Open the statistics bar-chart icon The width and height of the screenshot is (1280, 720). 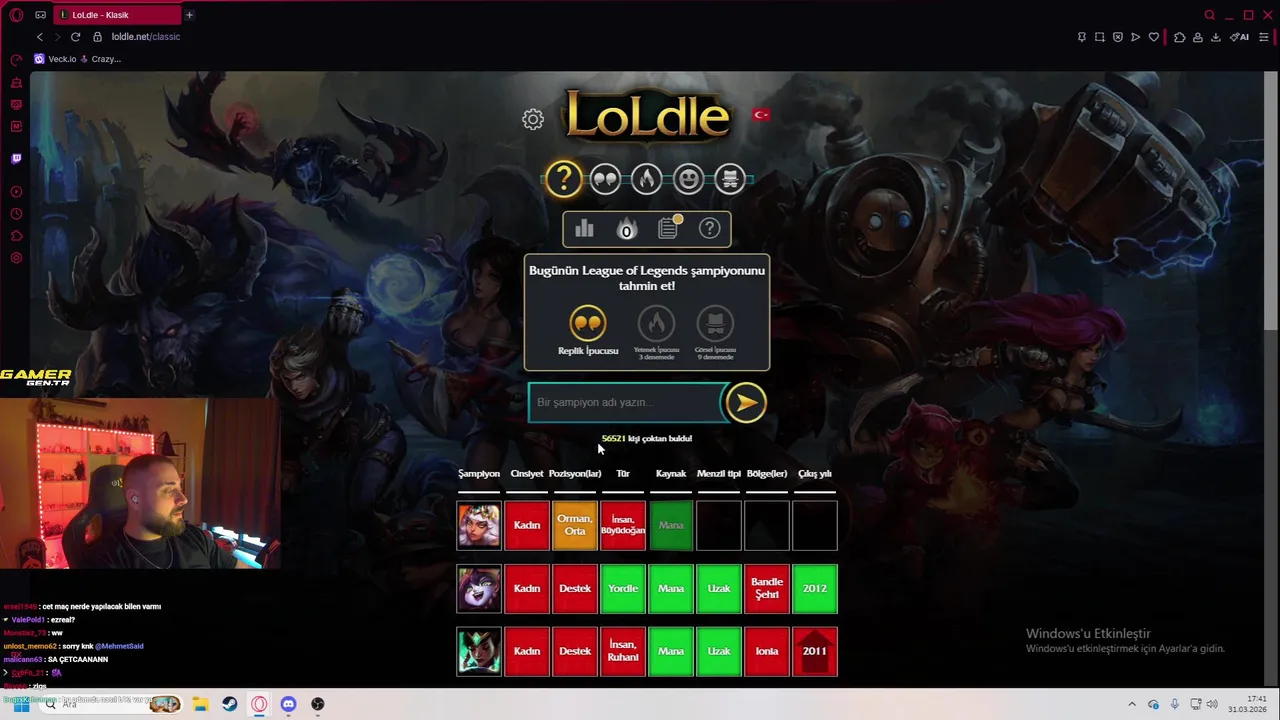584,229
